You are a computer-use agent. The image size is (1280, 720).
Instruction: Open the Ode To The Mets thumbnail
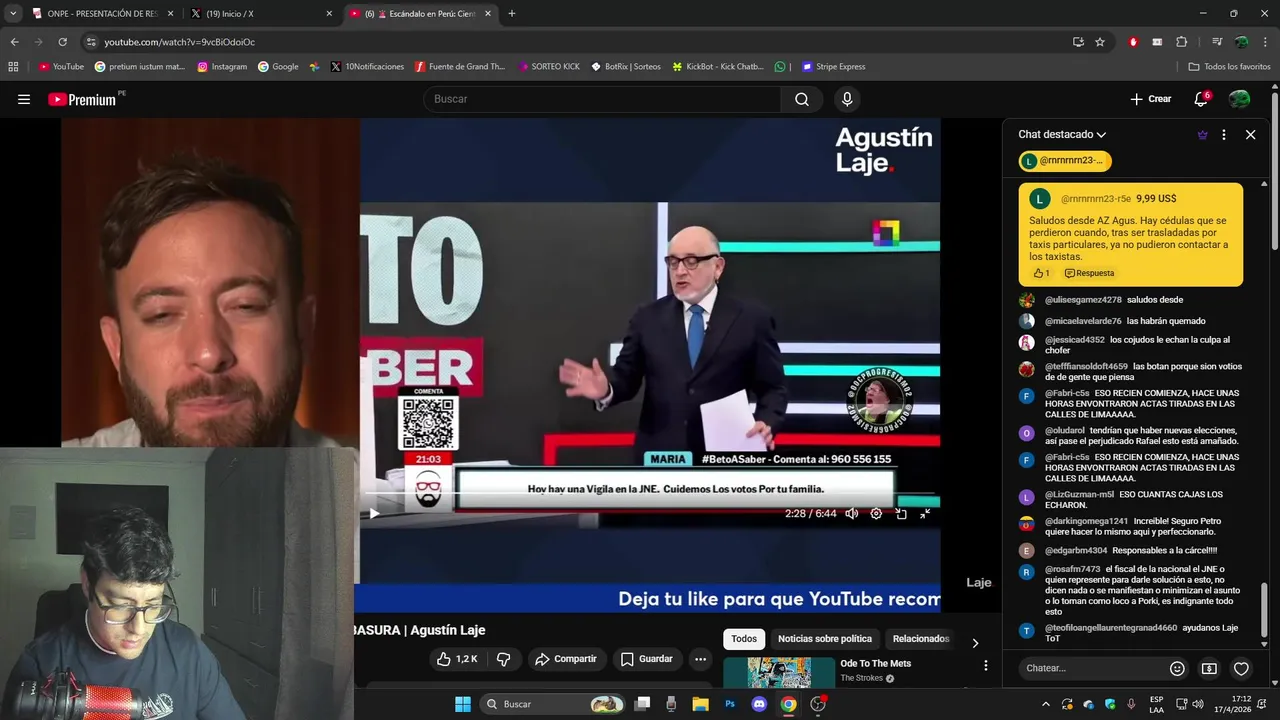pyautogui.click(x=778, y=673)
